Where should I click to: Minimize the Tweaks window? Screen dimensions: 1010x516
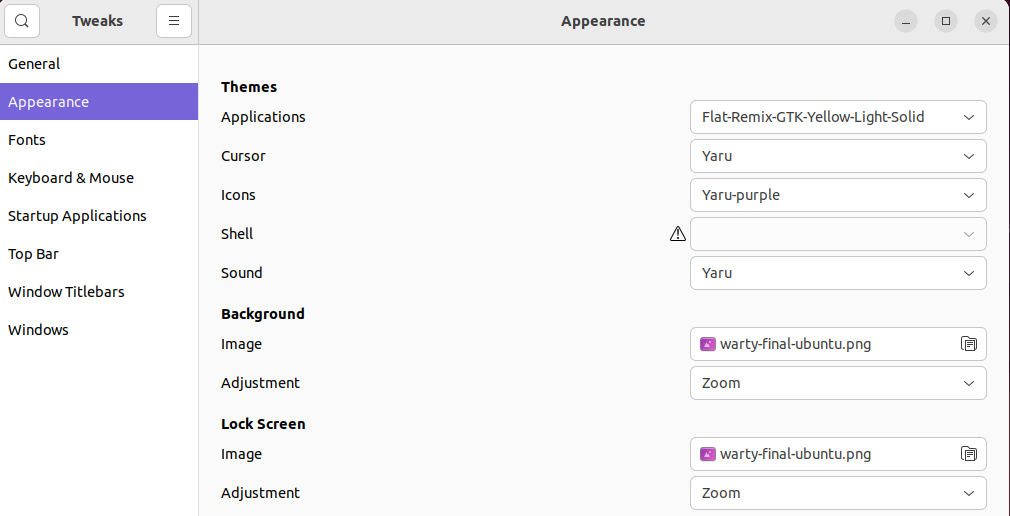[906, 21]
